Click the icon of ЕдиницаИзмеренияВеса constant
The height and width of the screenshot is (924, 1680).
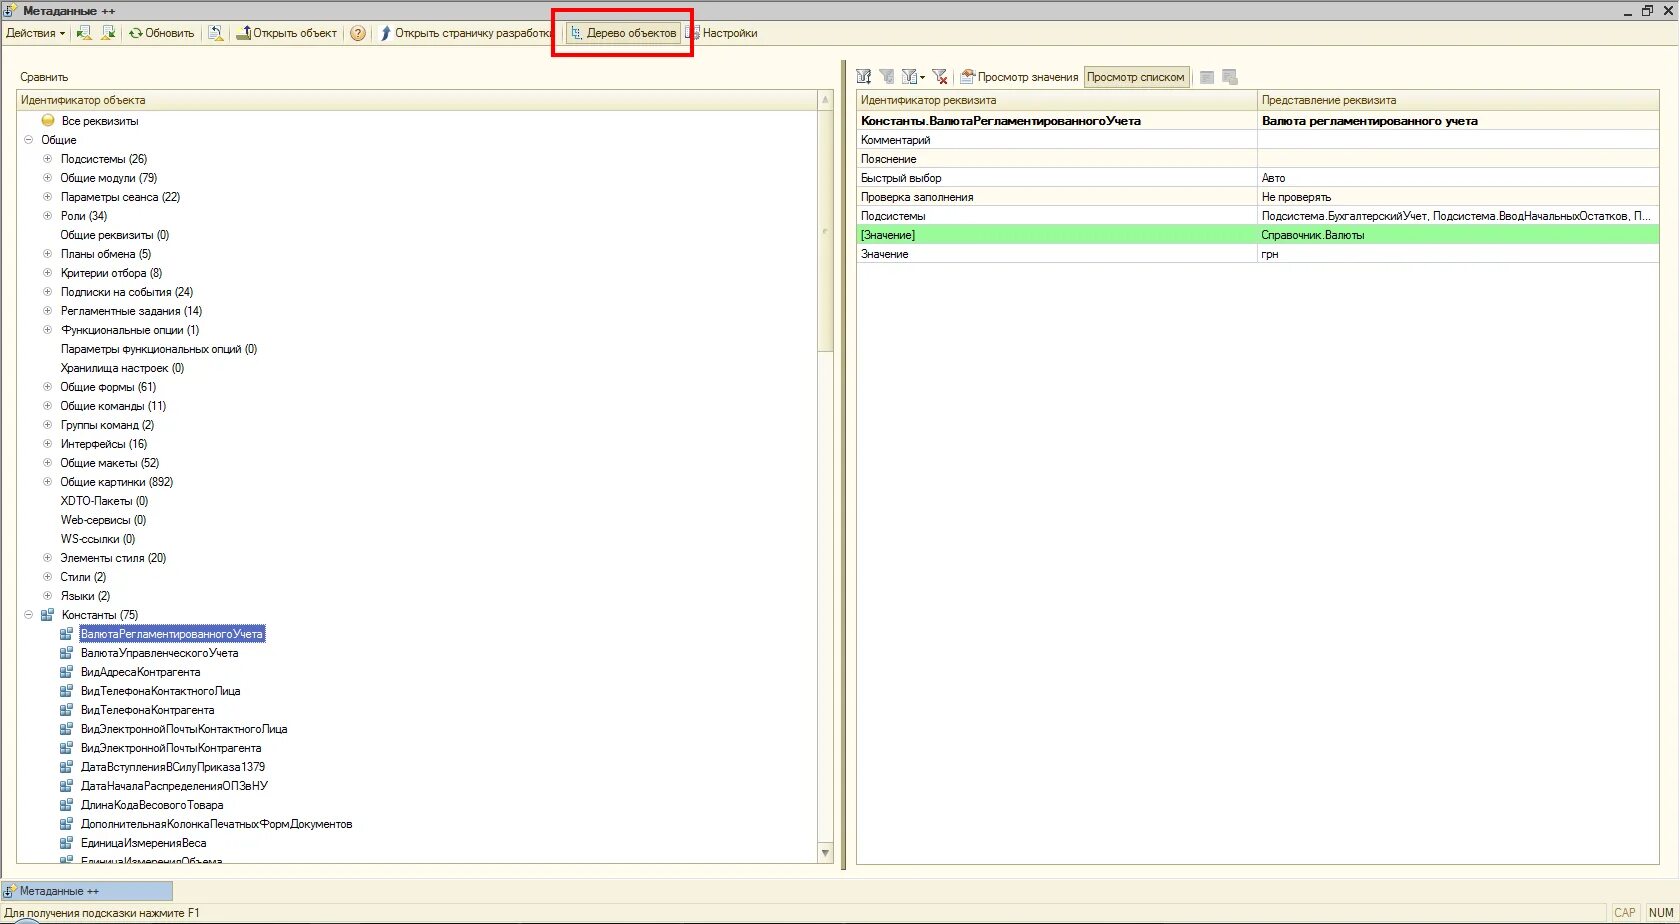66,843
